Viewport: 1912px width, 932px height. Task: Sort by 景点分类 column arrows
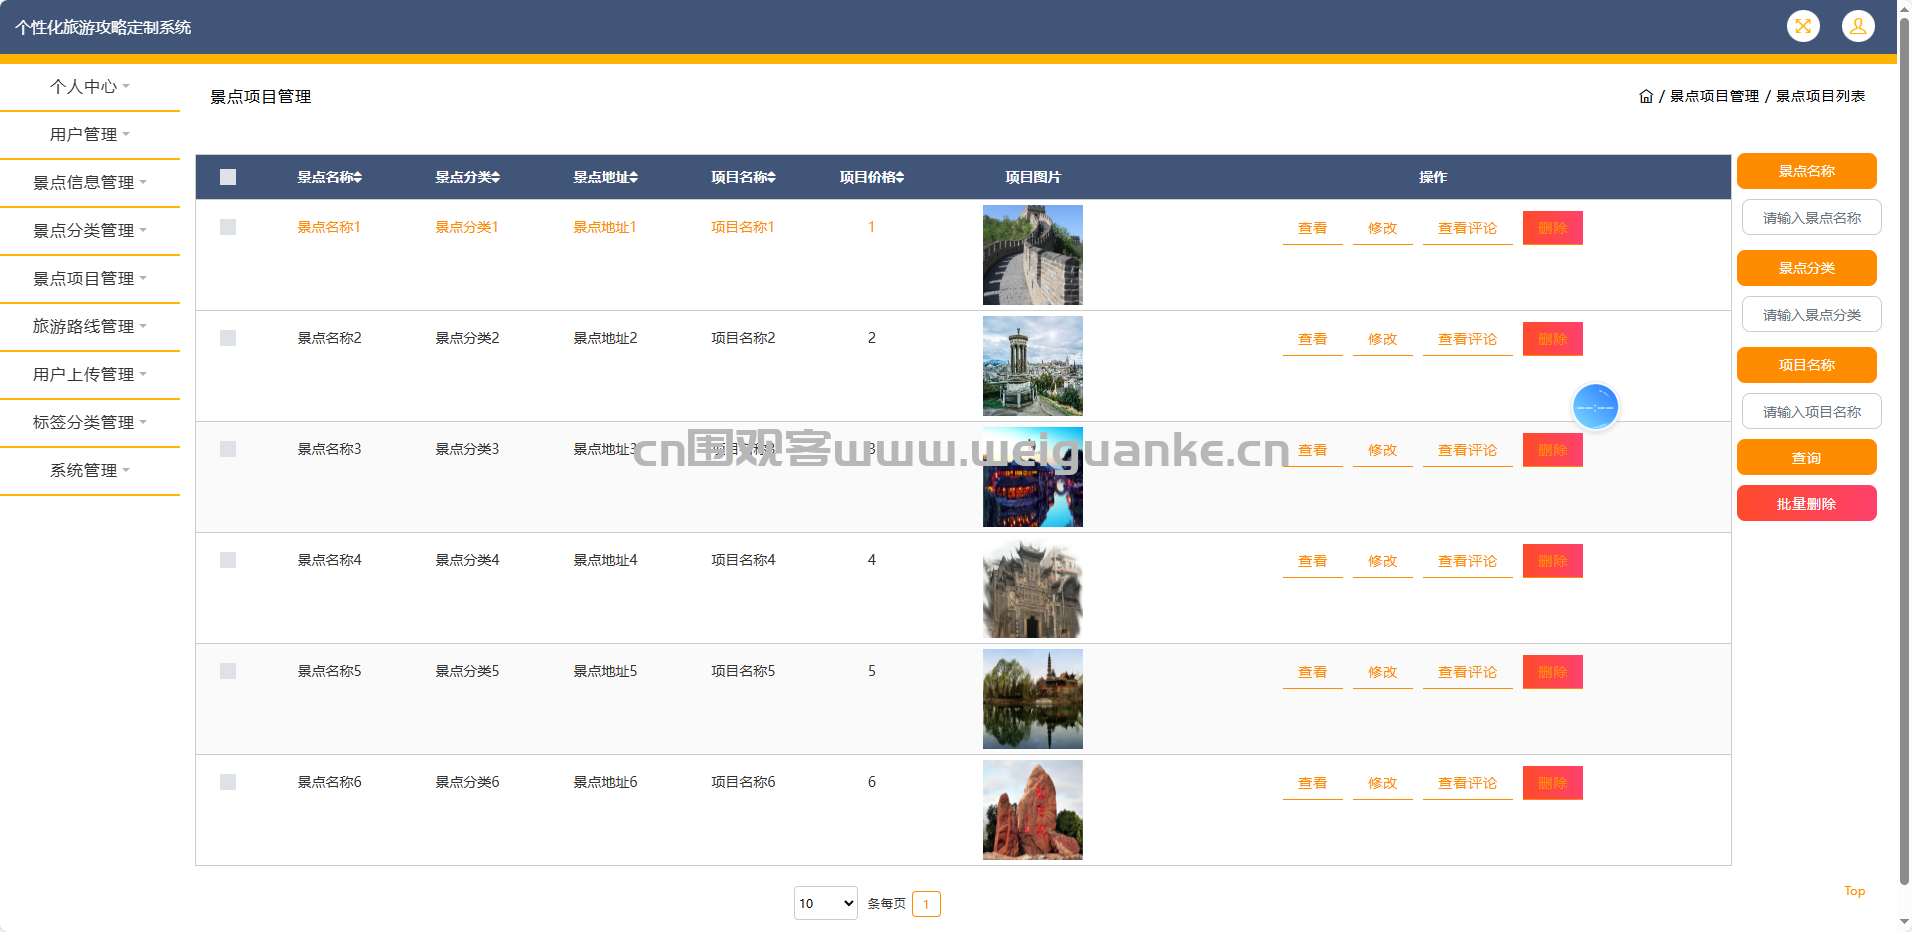tap(496, 178)
